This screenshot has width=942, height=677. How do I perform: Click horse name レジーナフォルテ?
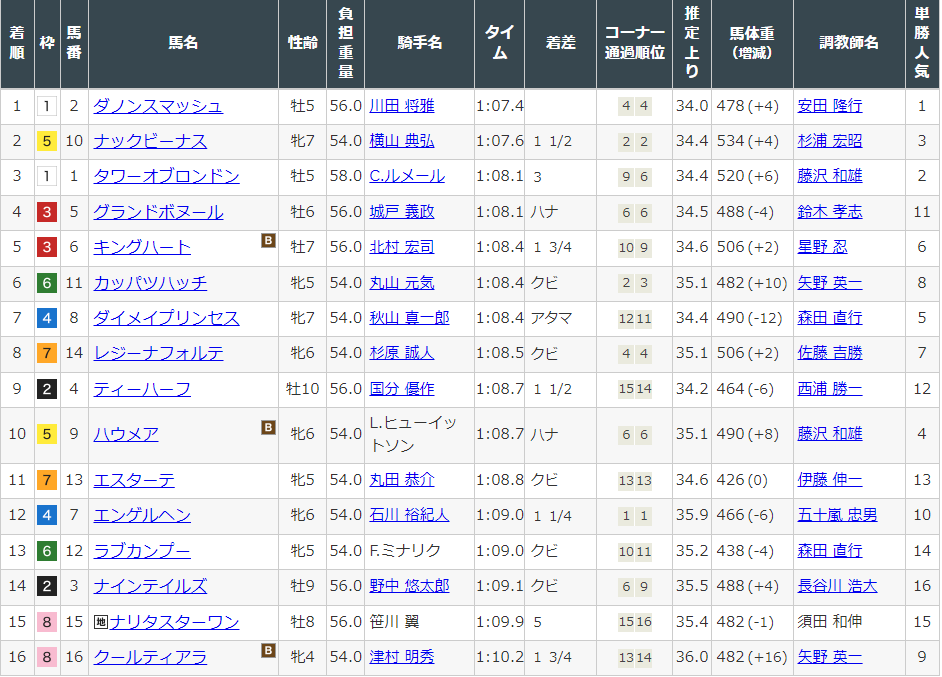coord(158,353)
